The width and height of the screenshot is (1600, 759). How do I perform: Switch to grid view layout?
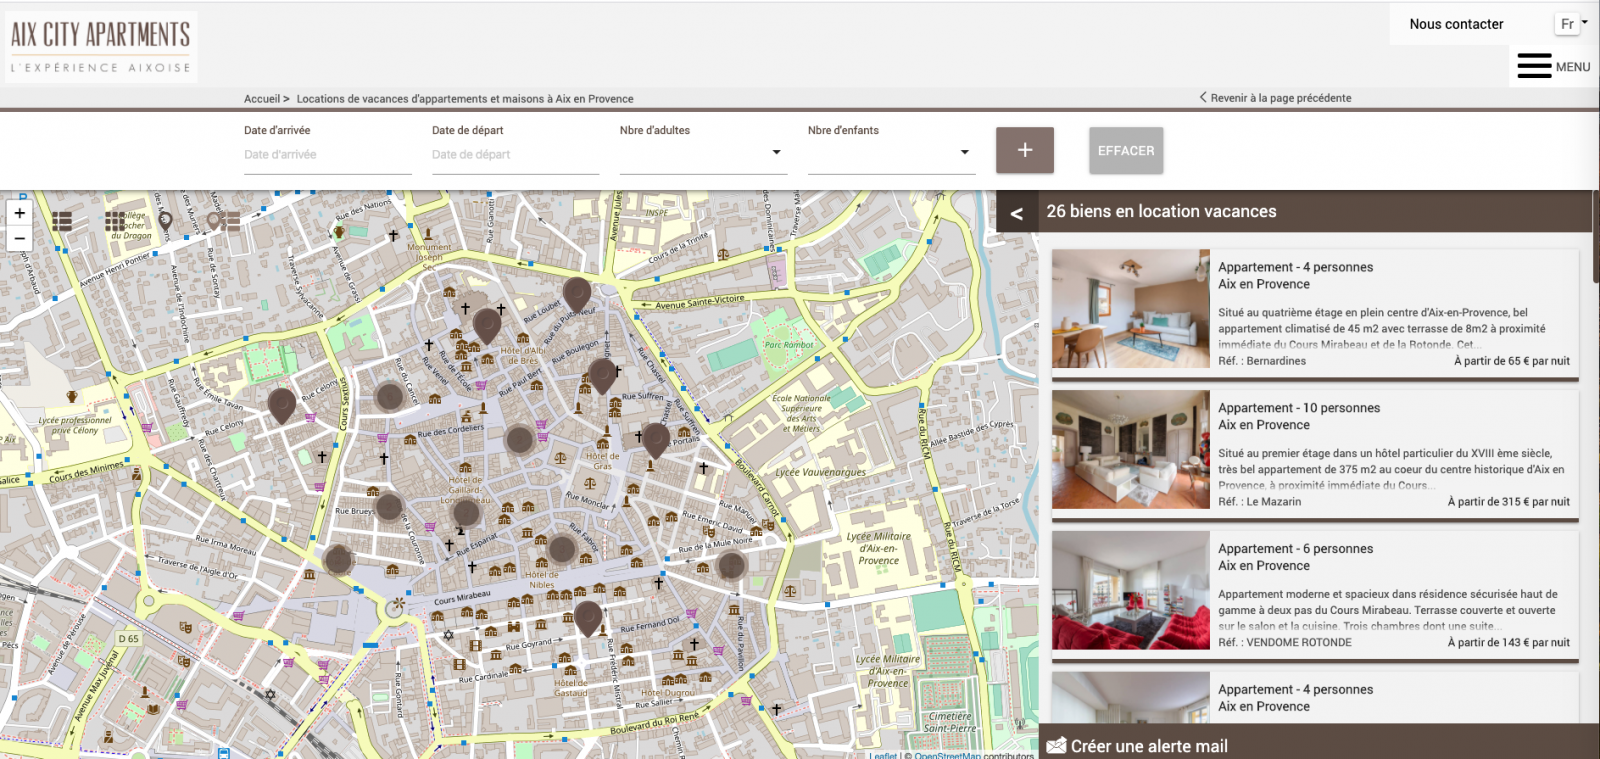click(115, 222)
